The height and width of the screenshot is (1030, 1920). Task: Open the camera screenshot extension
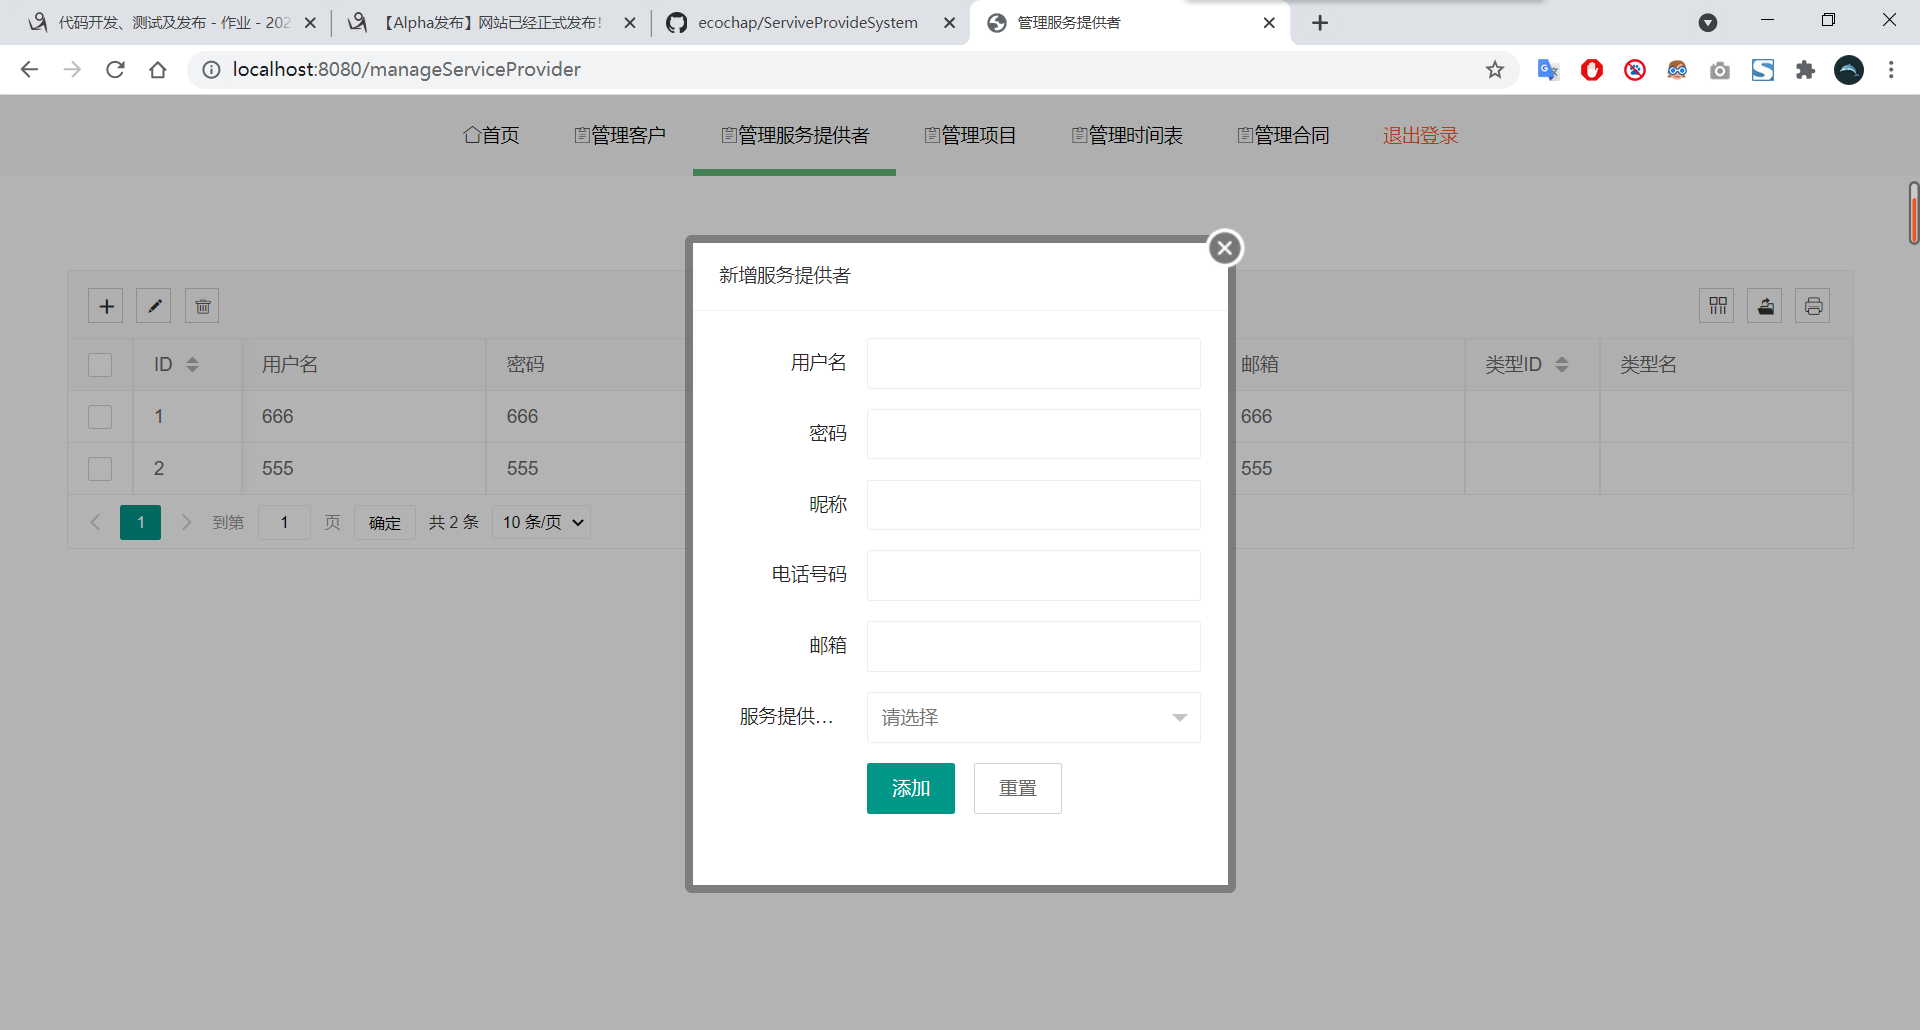(x=1720, y=69)
